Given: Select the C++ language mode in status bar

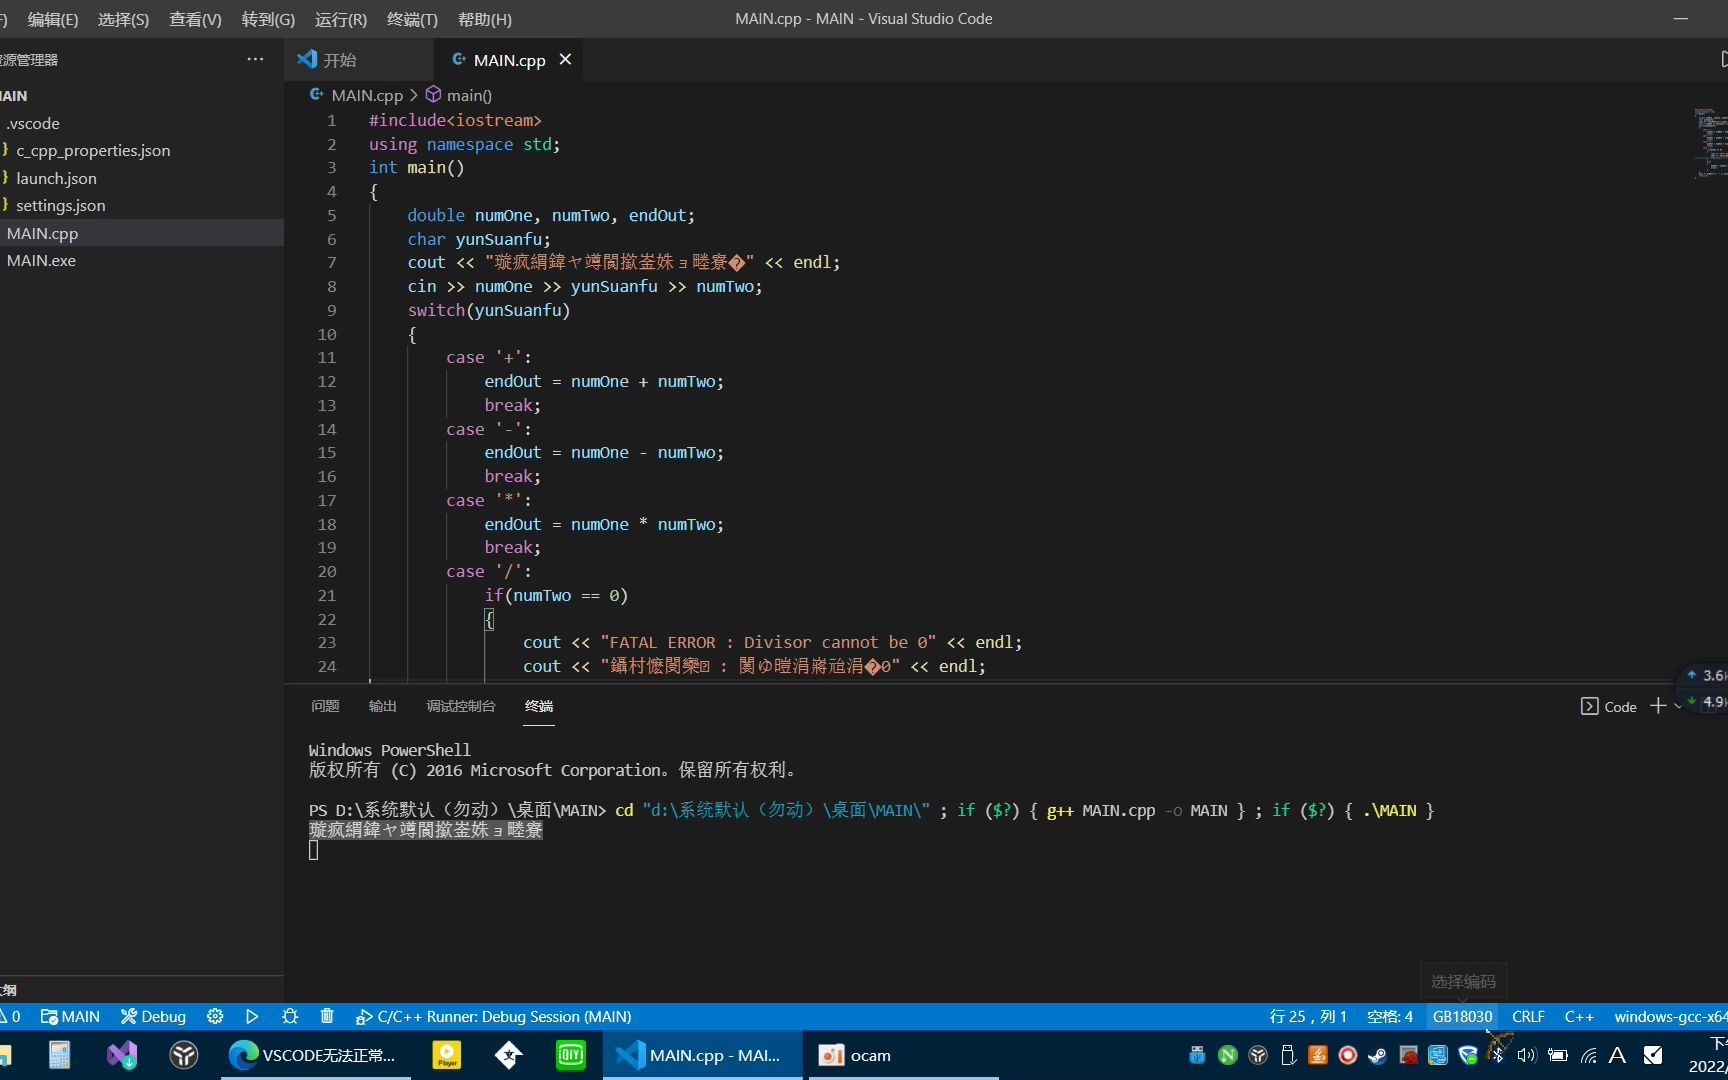Looking at the screenshot, I should pyautogui.click(x=1579, y=1016).
